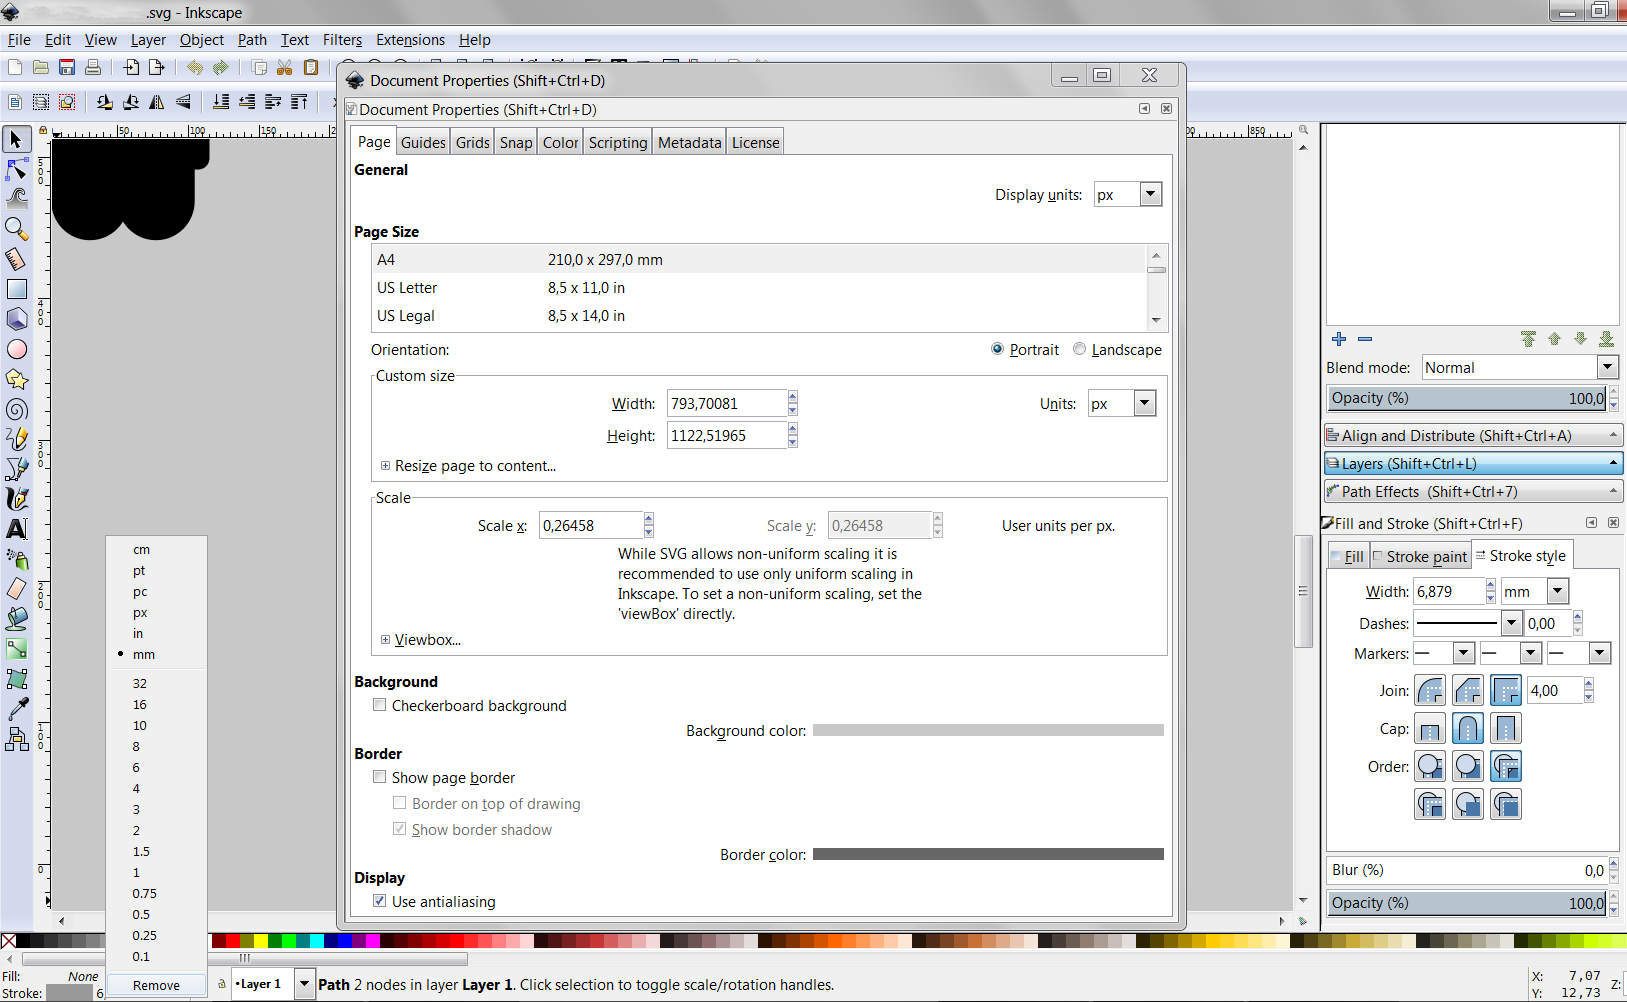Enable Checkerboard background checkbox
The image size is (1627, 1002).
[380, 705]
